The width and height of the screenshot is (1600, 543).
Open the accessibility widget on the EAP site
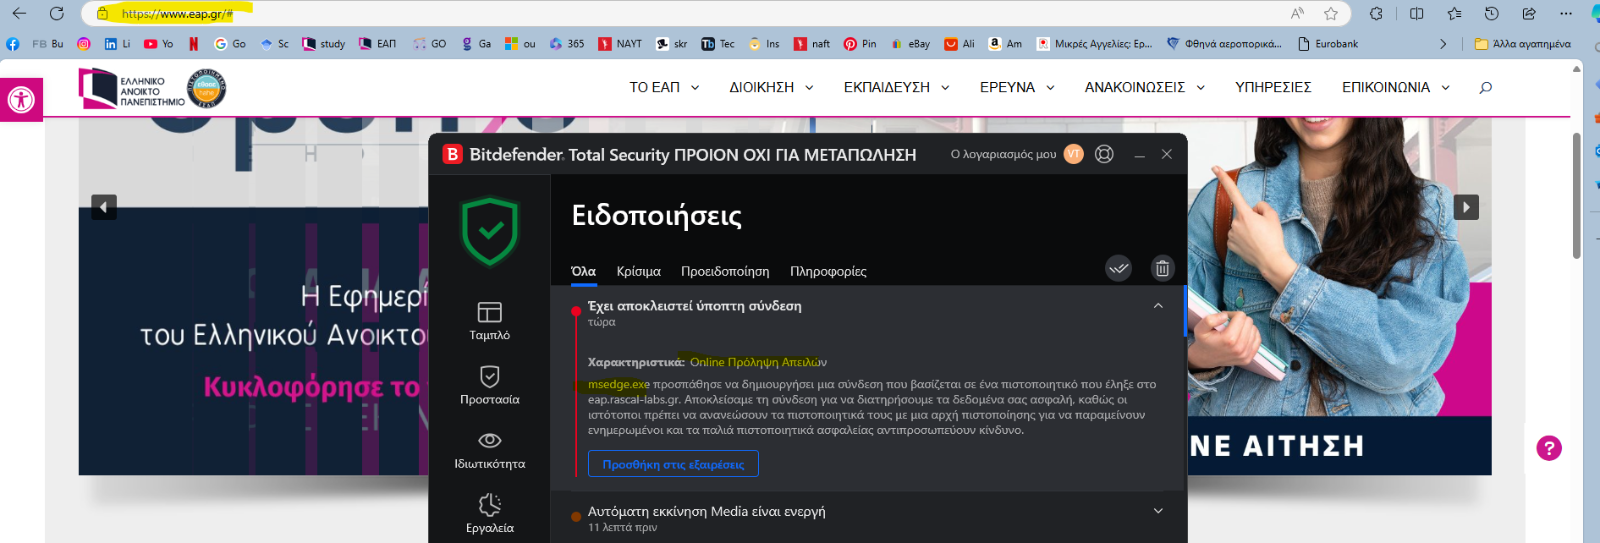tap(21, 100)
